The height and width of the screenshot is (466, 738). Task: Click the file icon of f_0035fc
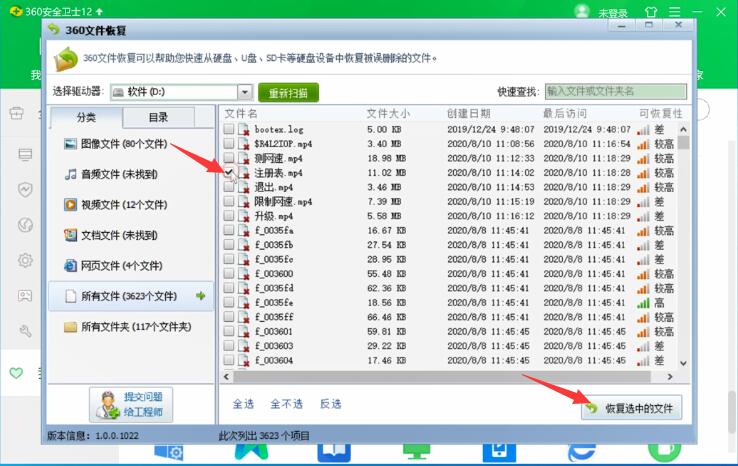click(244, 260)
